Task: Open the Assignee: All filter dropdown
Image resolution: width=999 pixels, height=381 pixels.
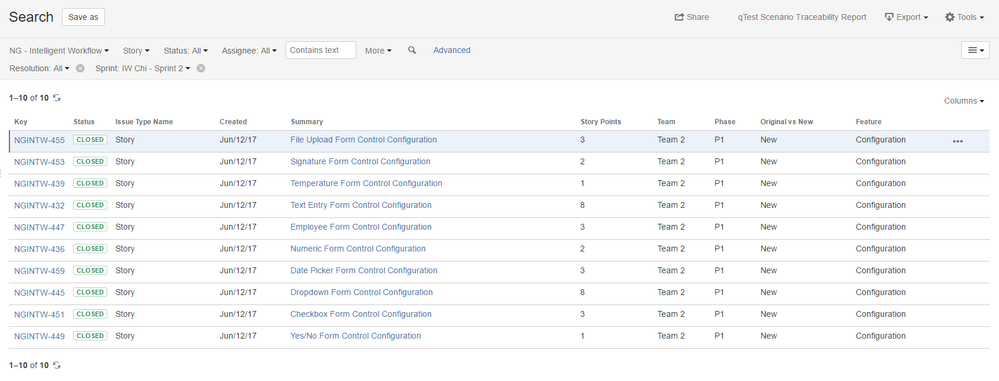Action: point(249,50)
